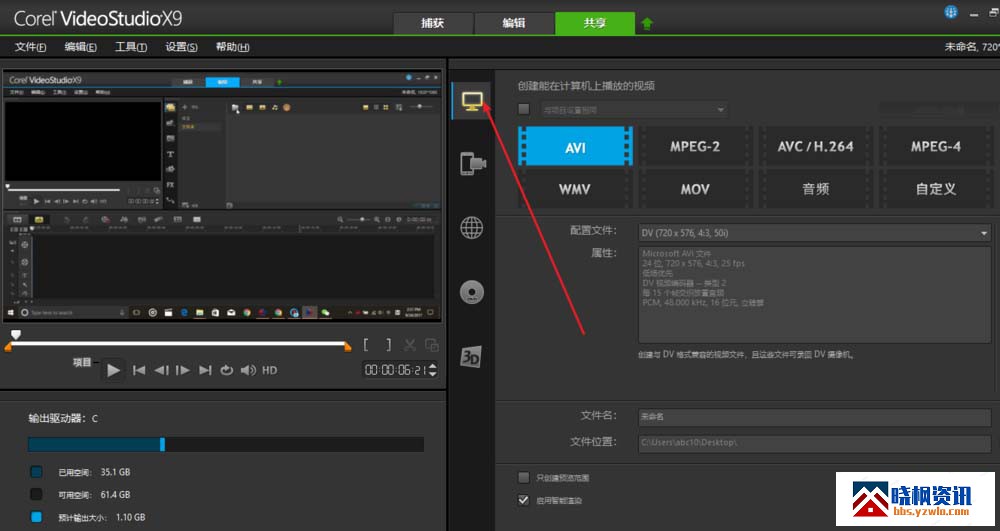Click the green upload arrow icon

[647, 24]
